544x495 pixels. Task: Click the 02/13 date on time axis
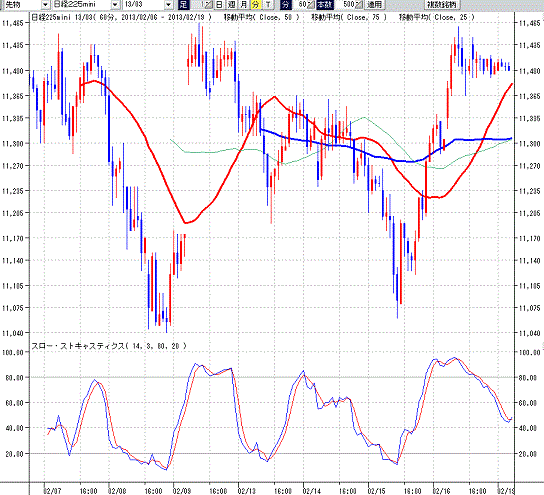(x=247, y=491)
